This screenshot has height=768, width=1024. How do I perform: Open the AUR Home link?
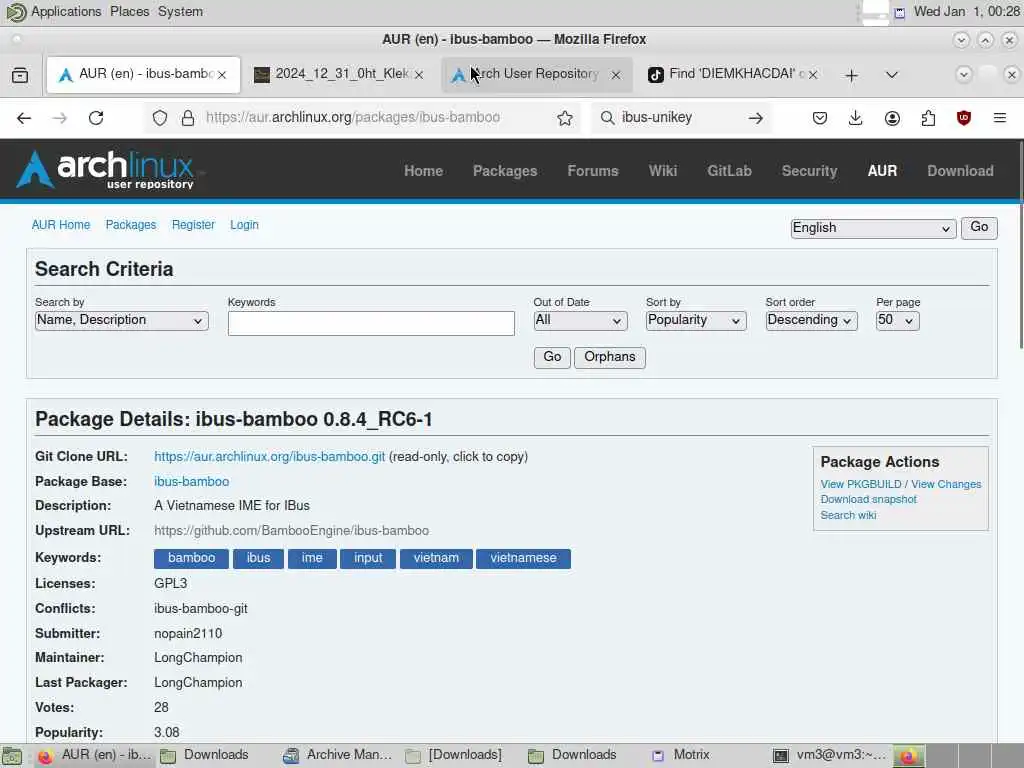(61, 225)
